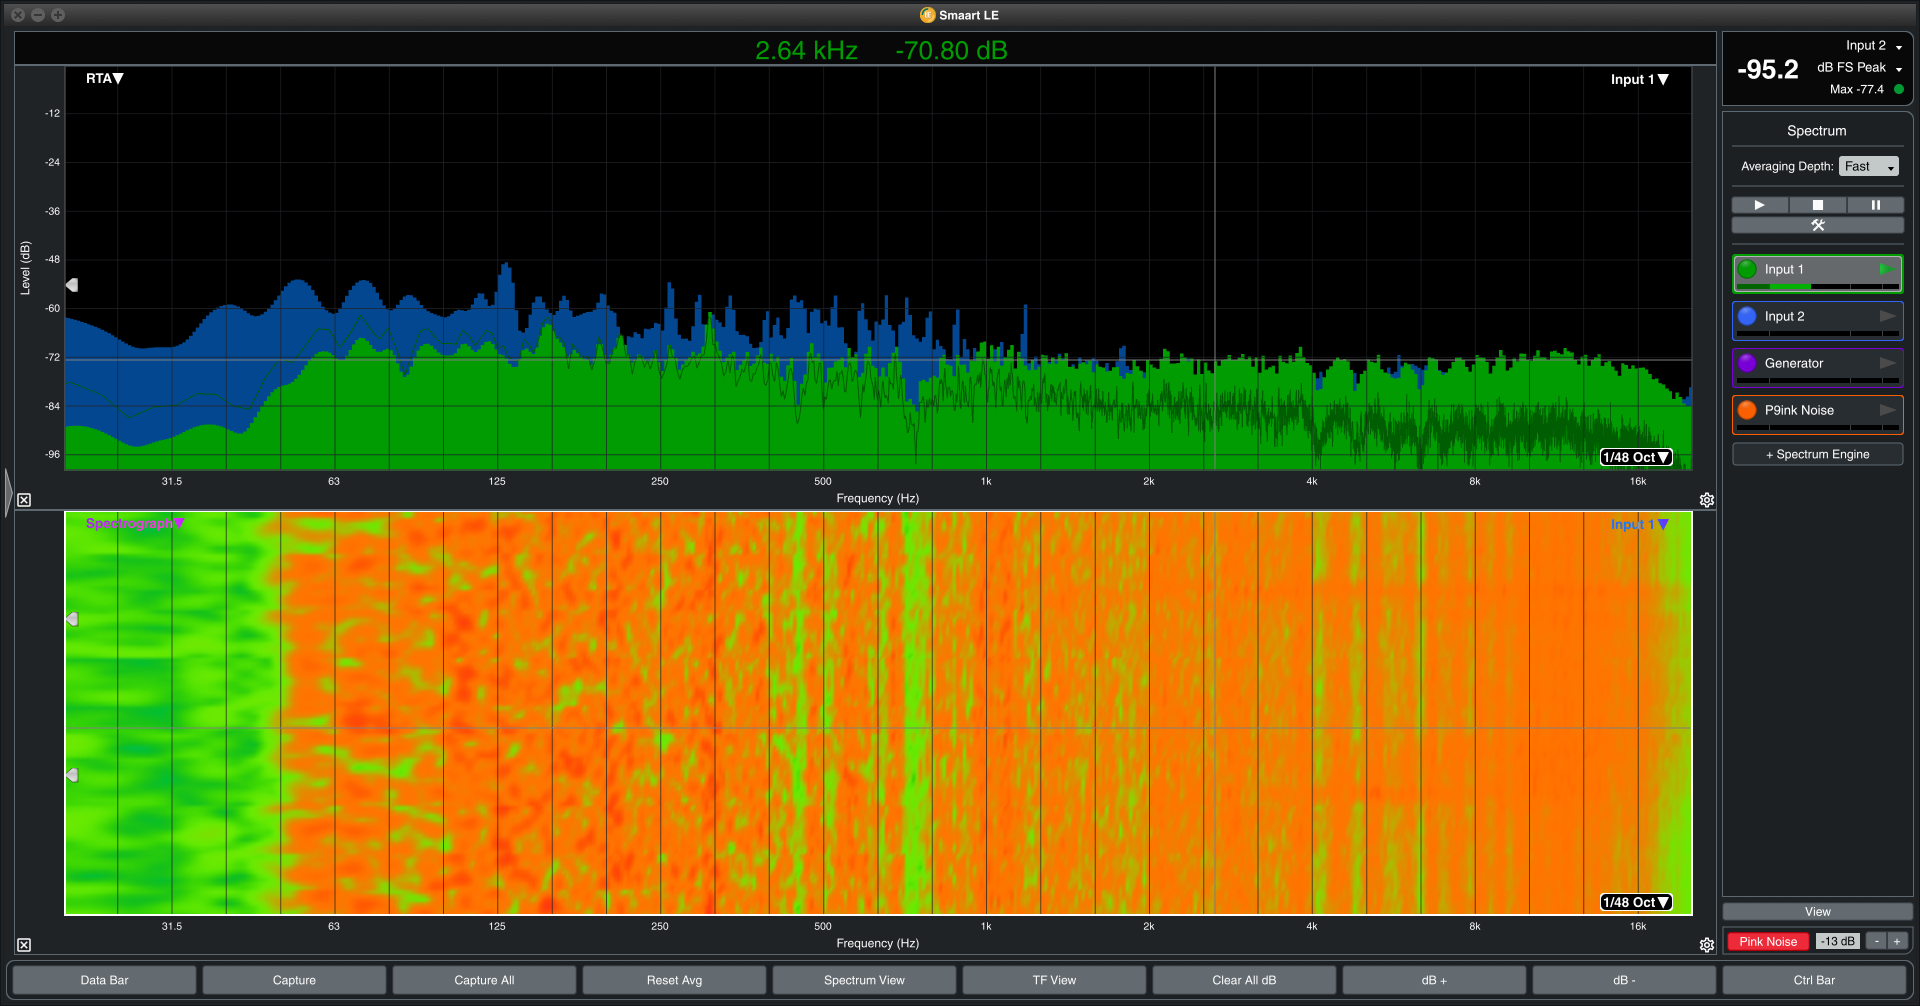Open the dB FS Peak meter type dropdown
The width and height of the screenshot is (1920, 1006).
1860,68
